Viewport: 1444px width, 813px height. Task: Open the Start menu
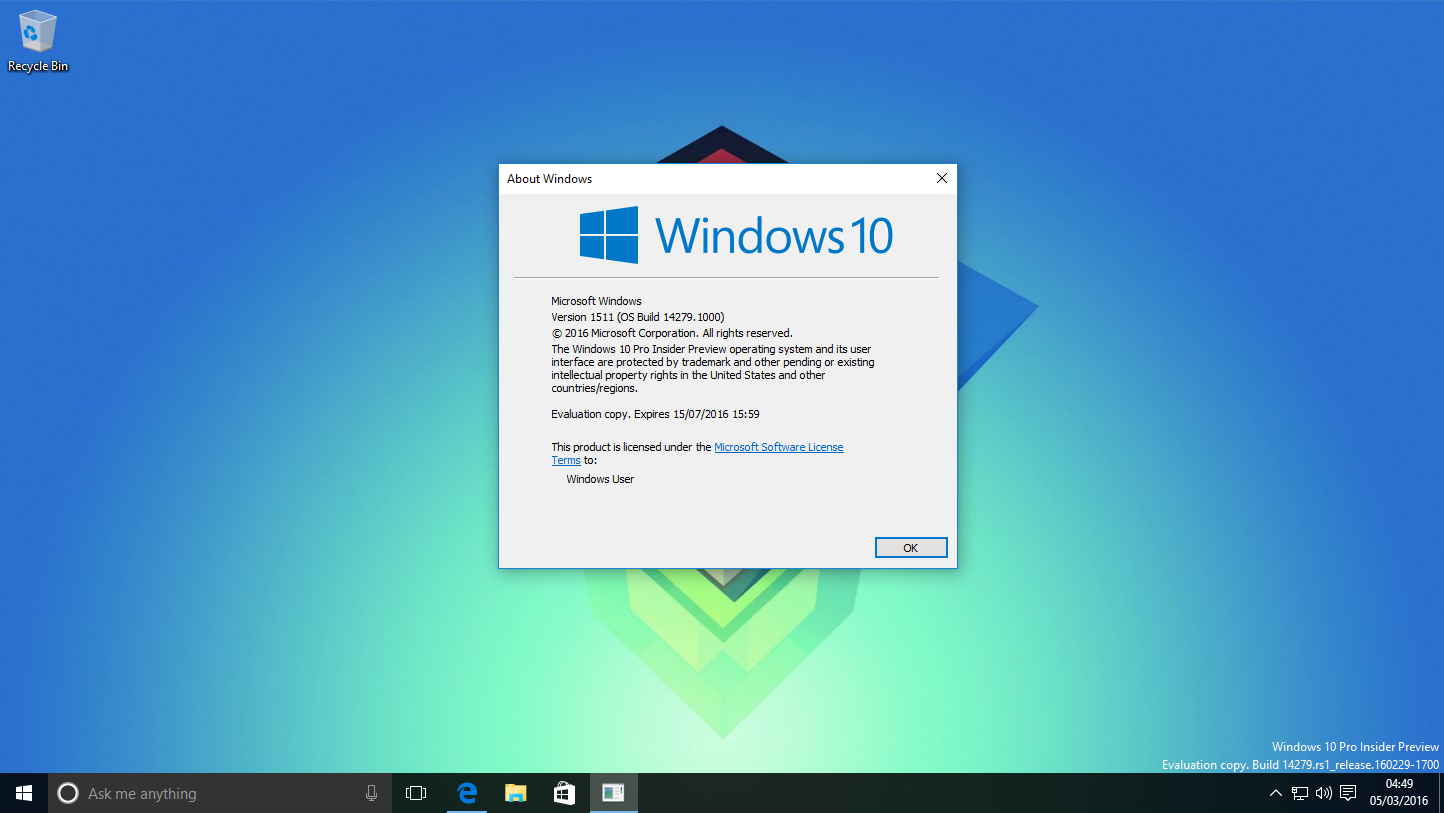24,793
